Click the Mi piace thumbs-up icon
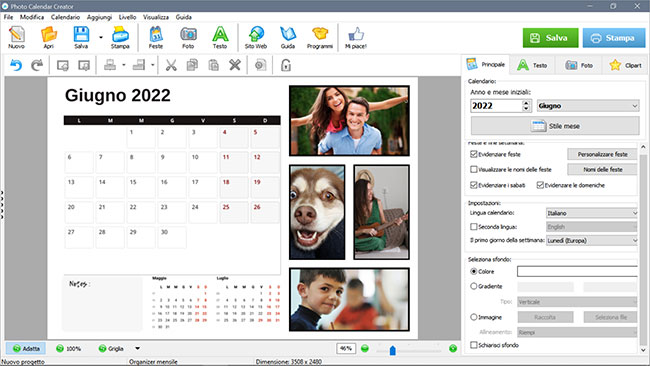 [356, 37]
